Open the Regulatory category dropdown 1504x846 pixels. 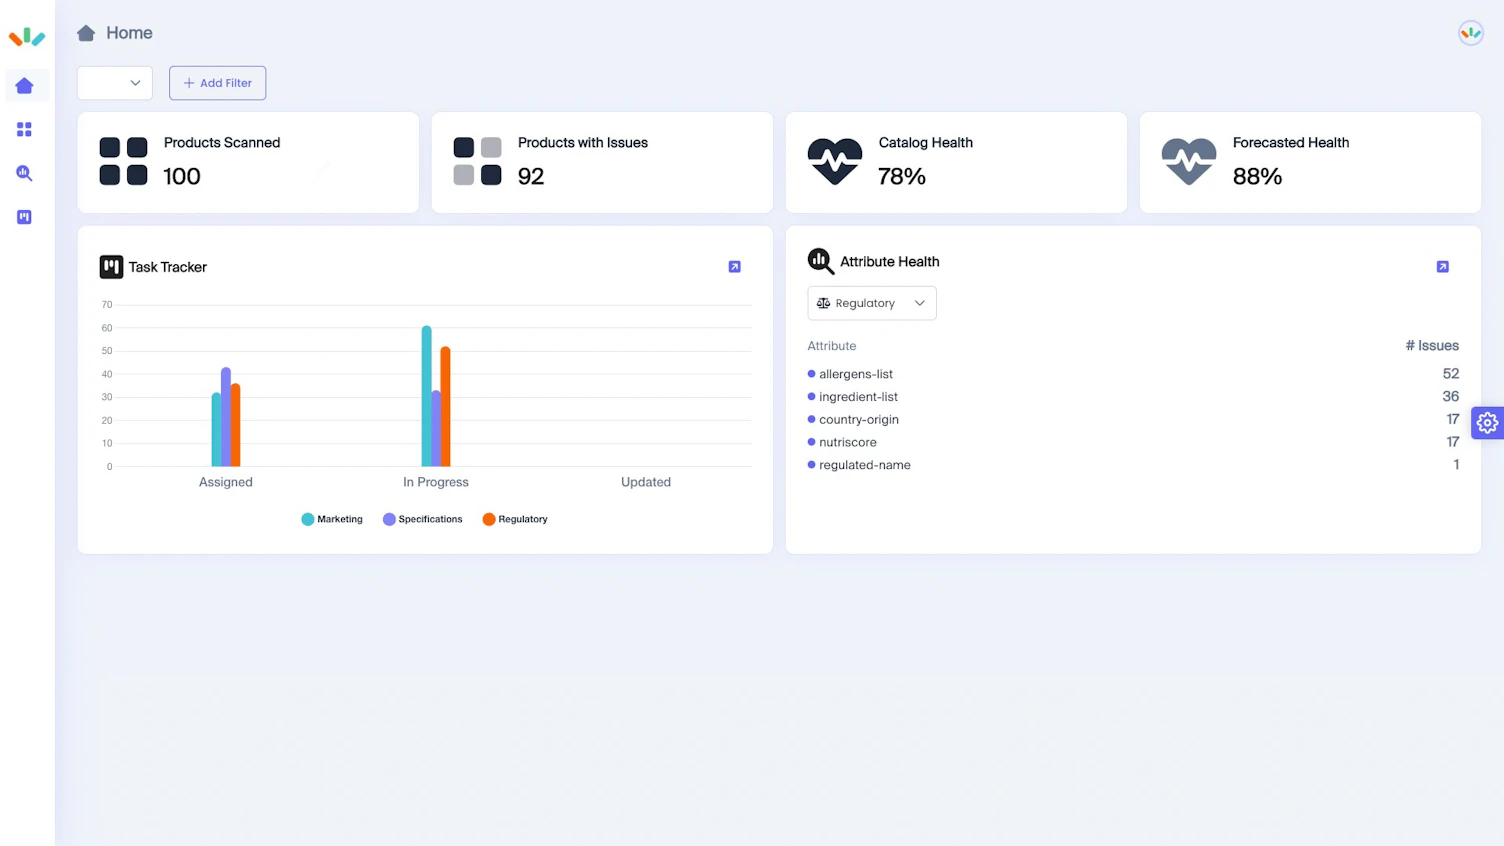pos(872,303)
